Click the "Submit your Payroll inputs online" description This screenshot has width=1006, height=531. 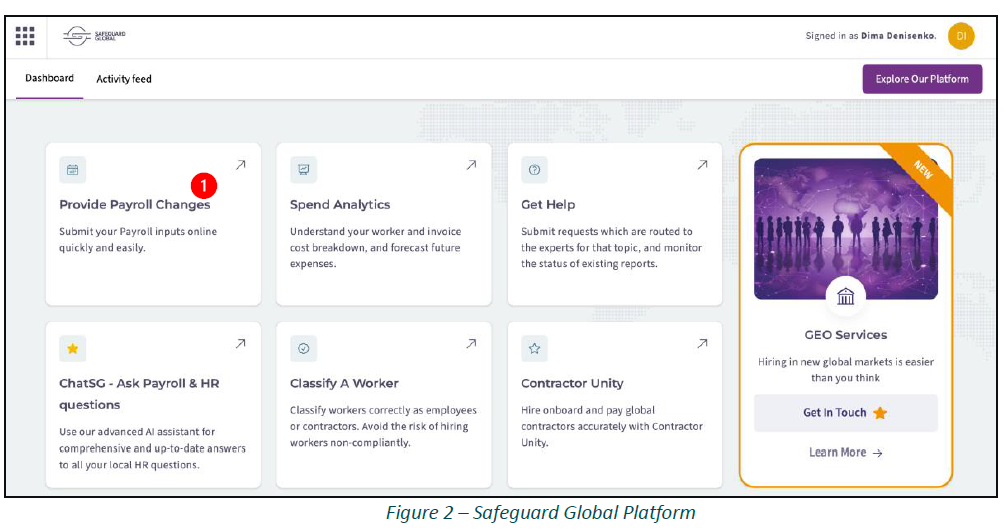coord(138,232)
